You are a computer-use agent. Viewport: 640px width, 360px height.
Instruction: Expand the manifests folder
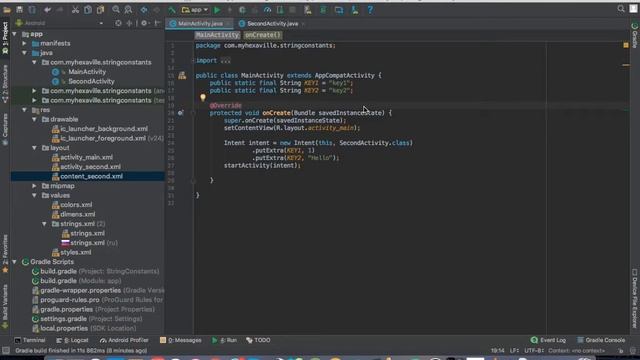coord(24,43)
